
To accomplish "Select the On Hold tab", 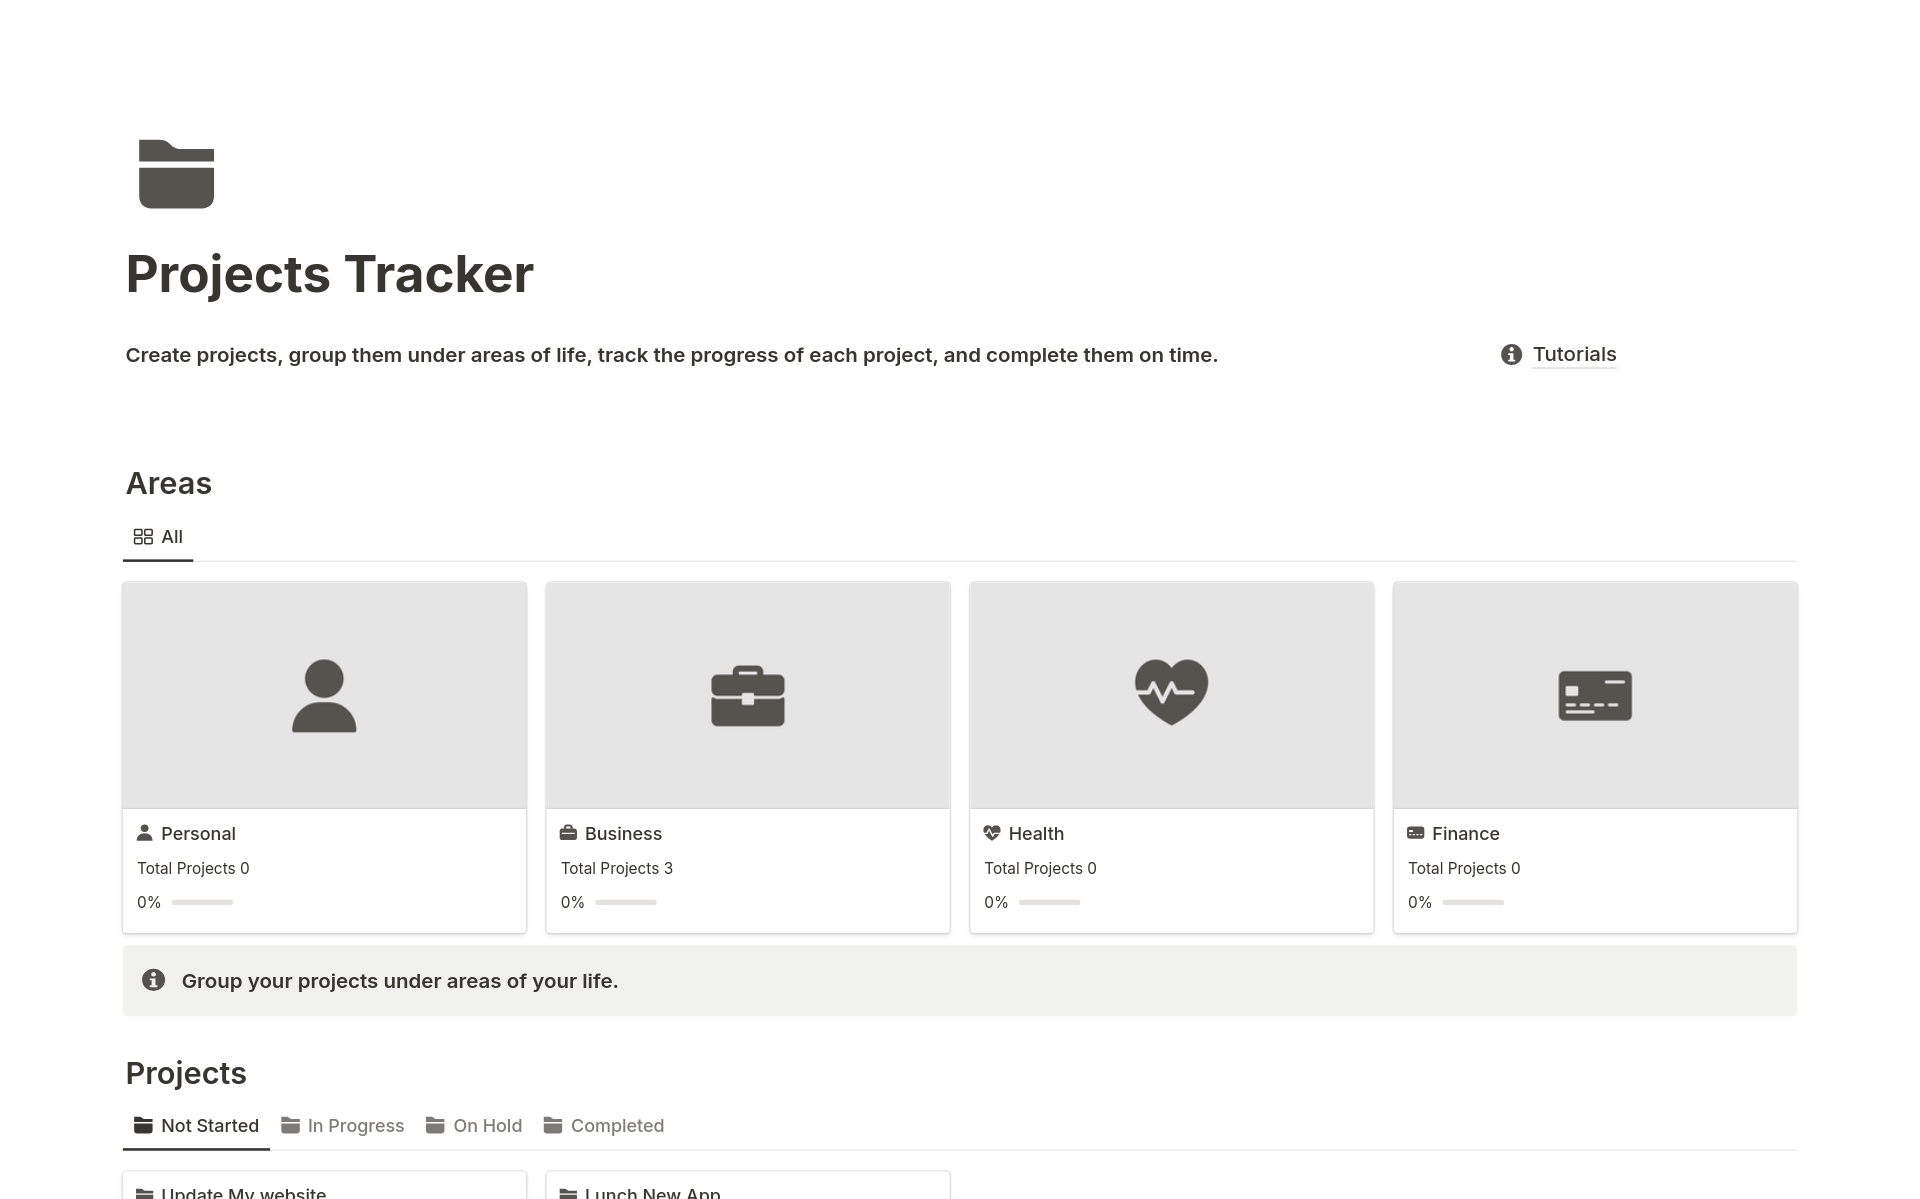I will point(488,1124).
